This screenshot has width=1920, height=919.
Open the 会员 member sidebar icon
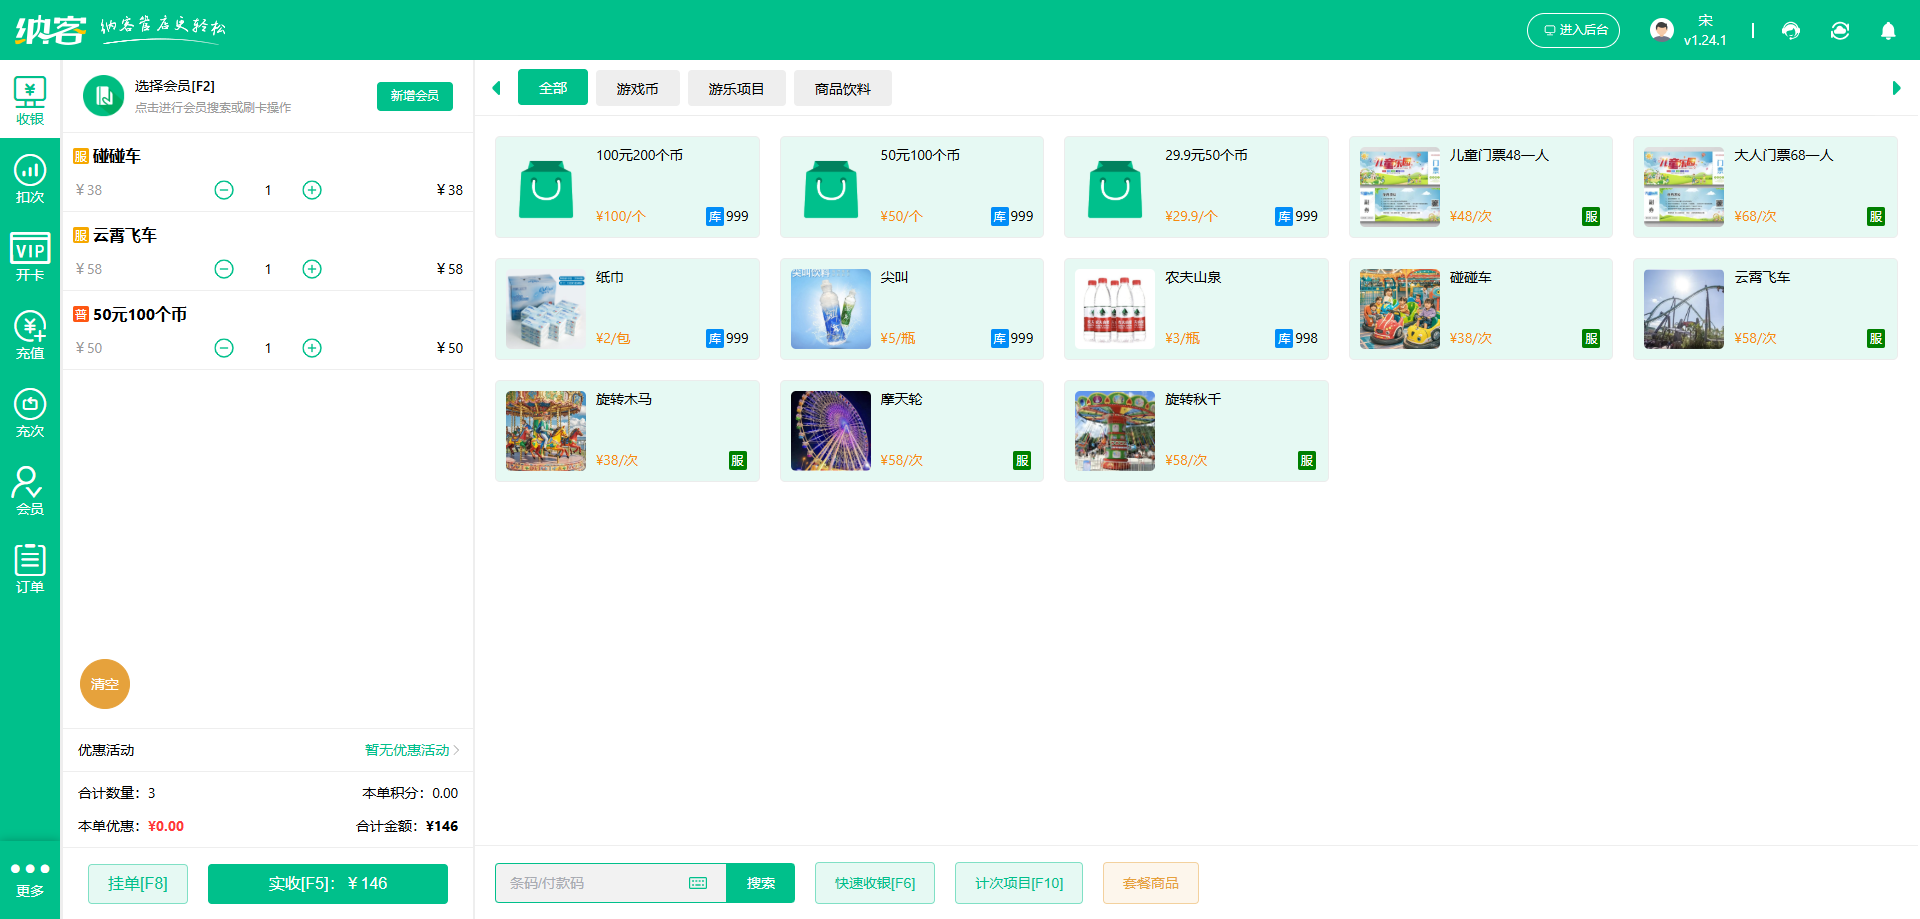[30, 490]
